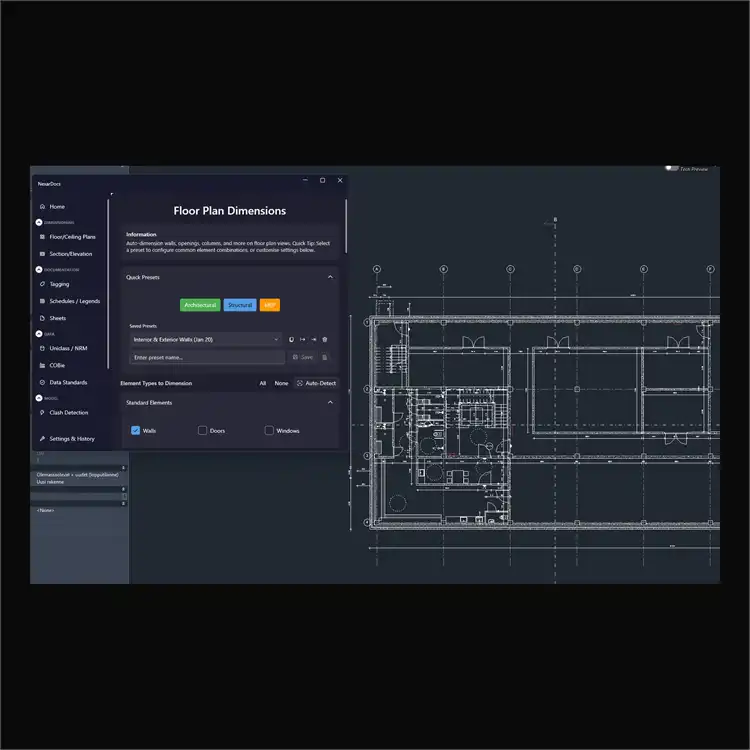The width and height of the screenshot is (750, 750).
Task: Open the Saved Presets dropdown
Action: click(206, 340)
